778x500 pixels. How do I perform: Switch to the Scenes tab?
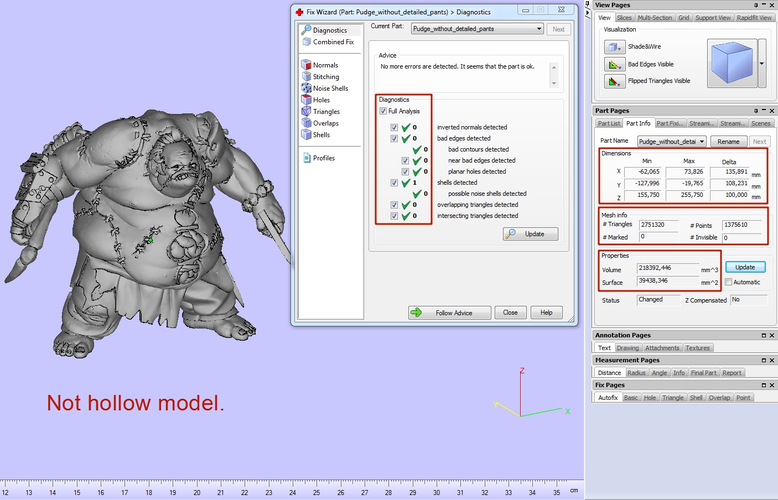pyautogui.click(x=761, y=124)
